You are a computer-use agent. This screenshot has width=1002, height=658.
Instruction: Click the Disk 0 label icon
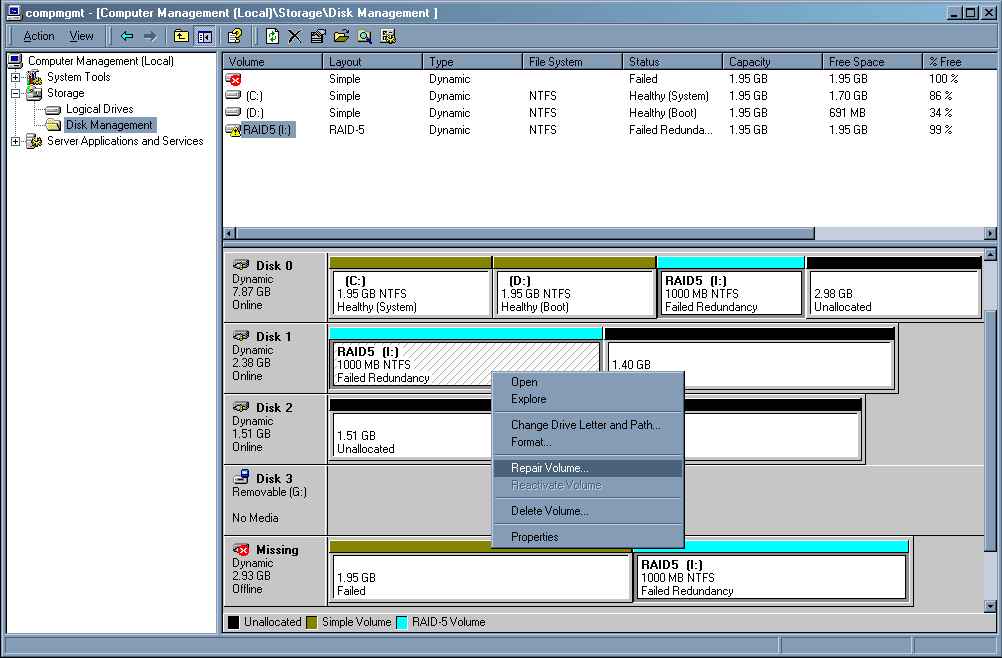(x=242, y=265)
